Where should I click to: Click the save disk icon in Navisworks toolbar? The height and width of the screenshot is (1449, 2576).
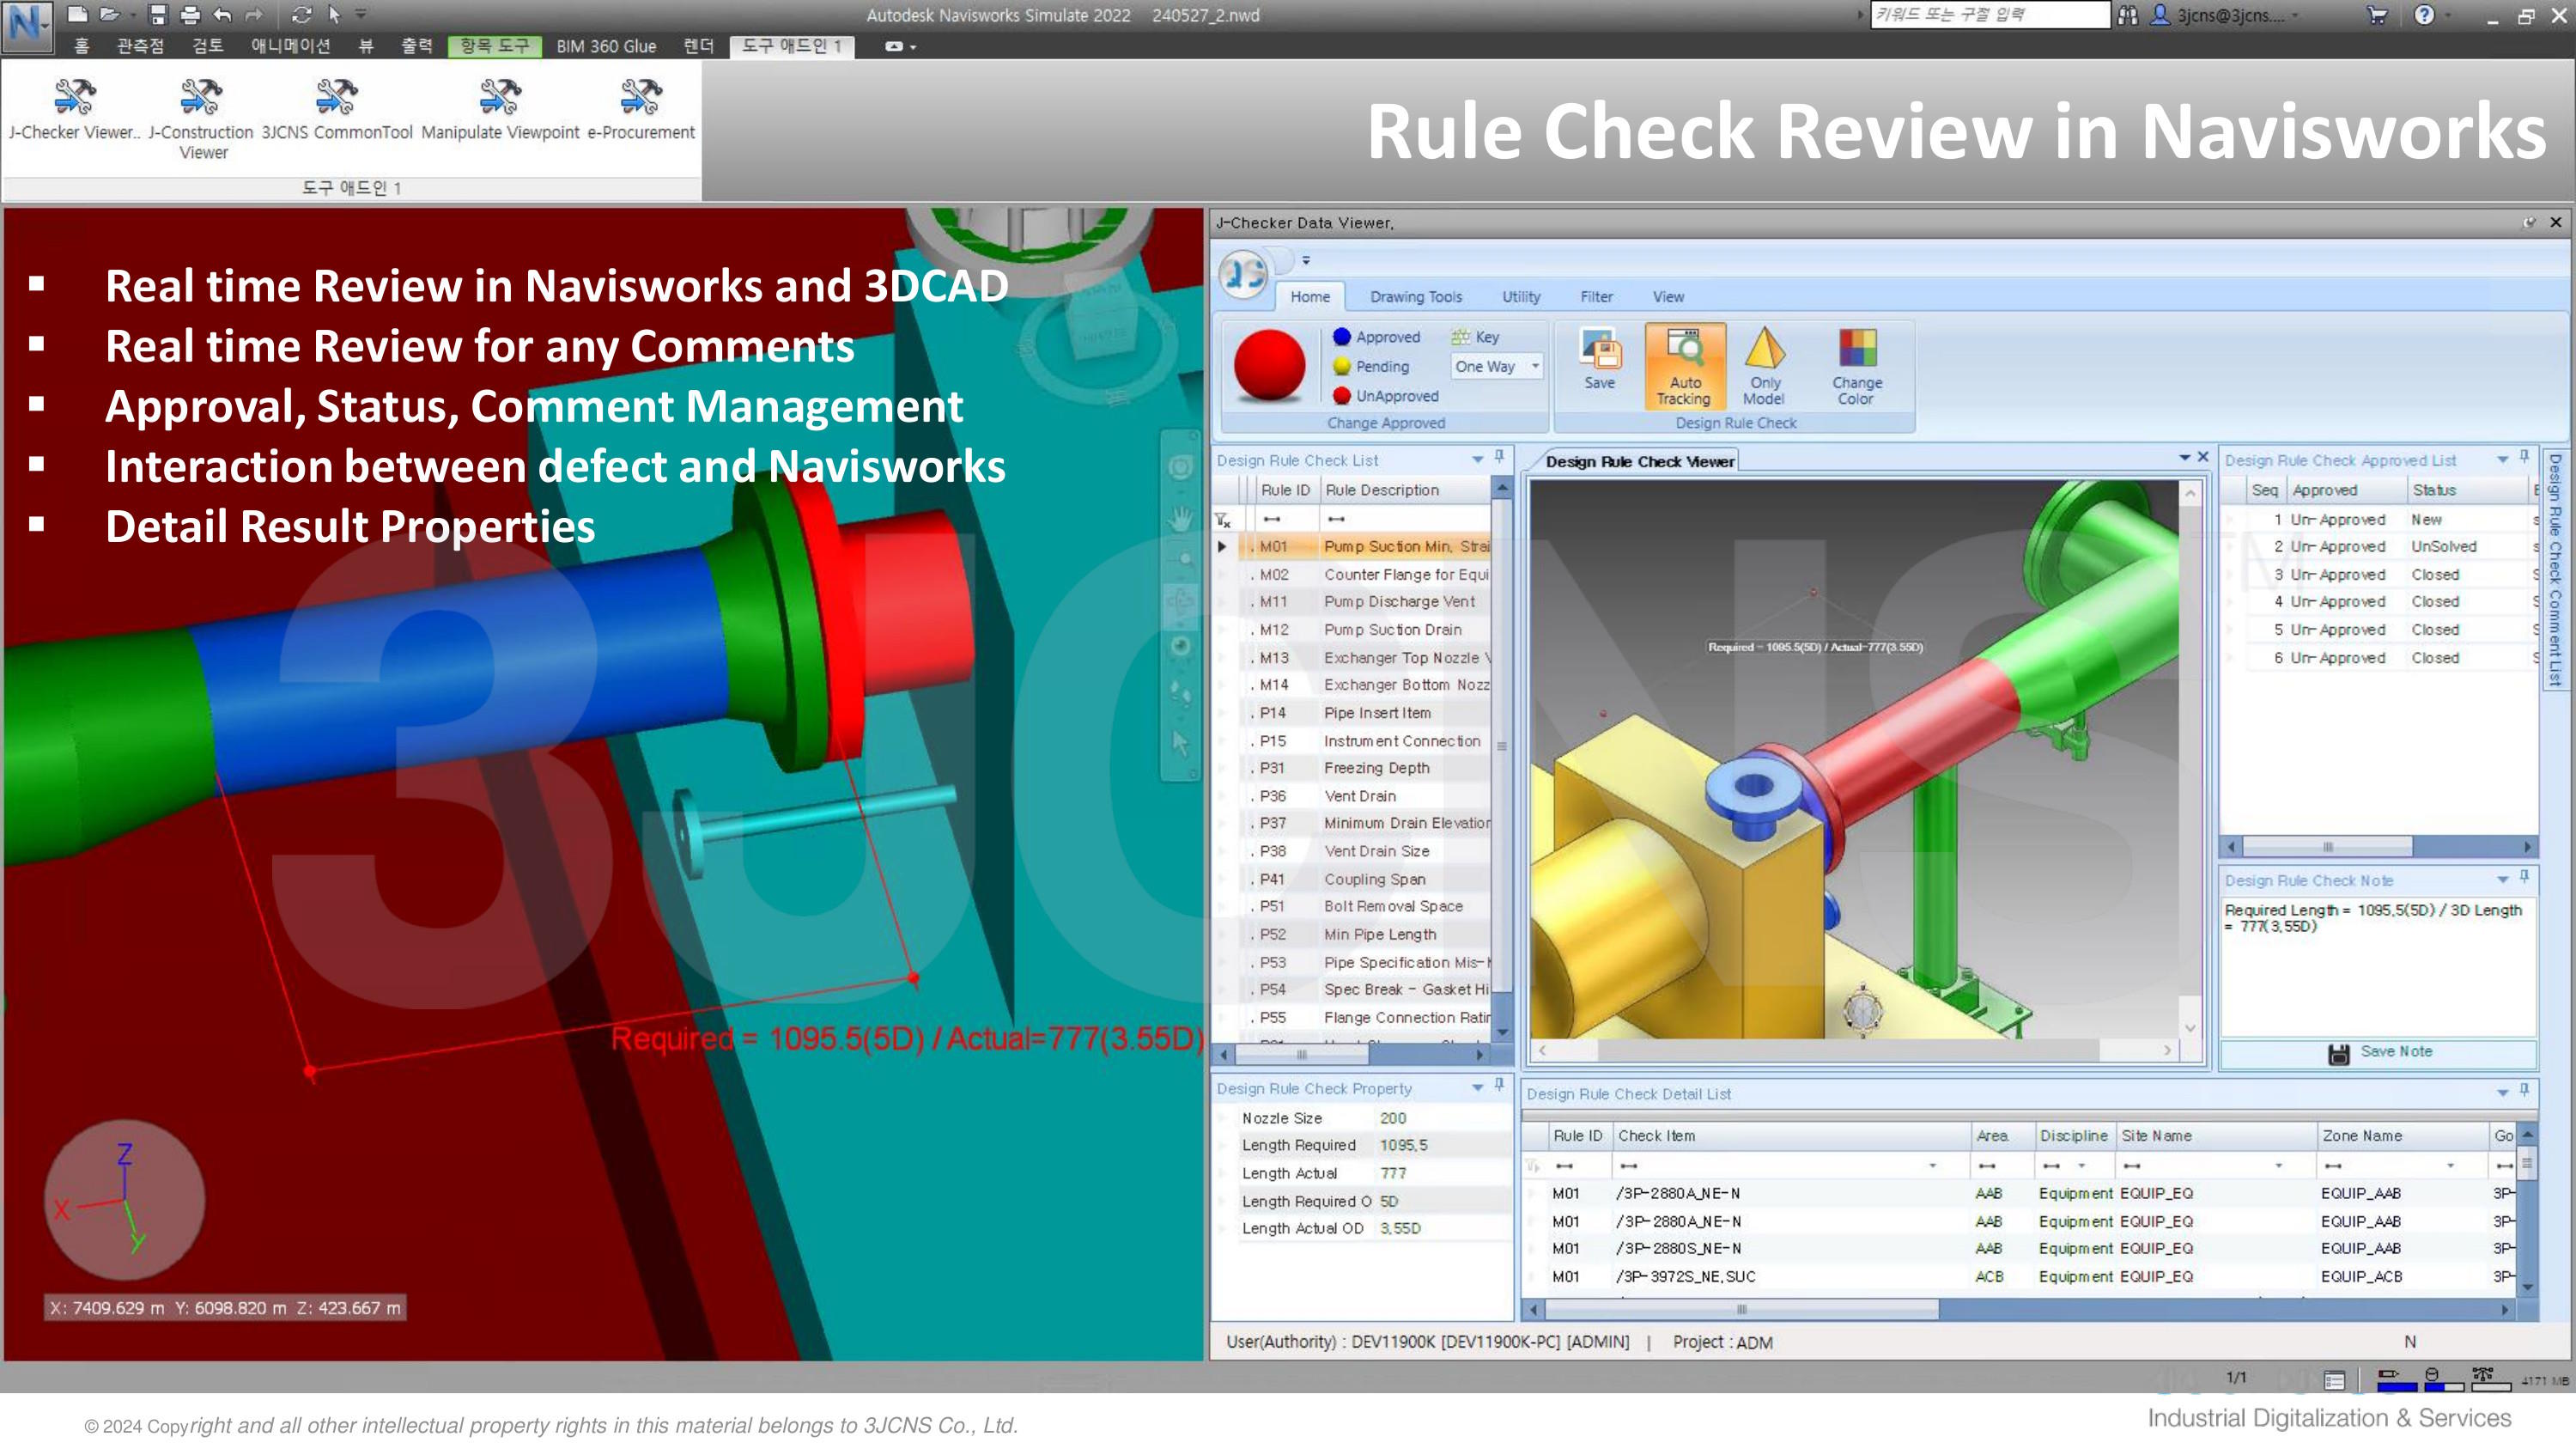(x=158, y=15)
